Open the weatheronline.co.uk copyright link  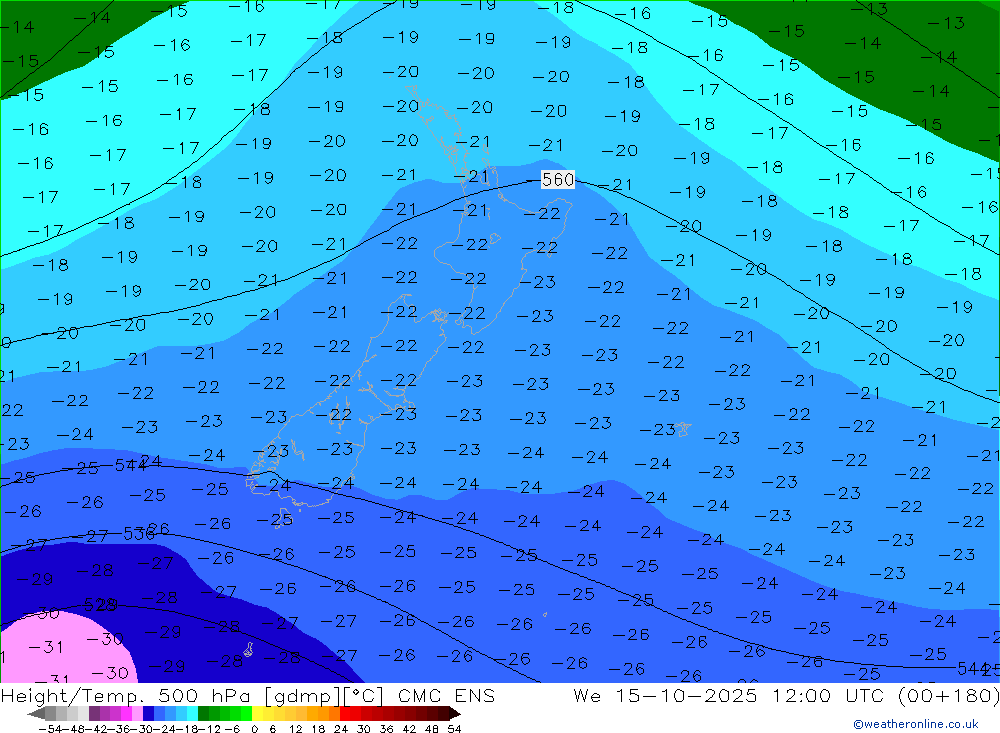point(916,724)
